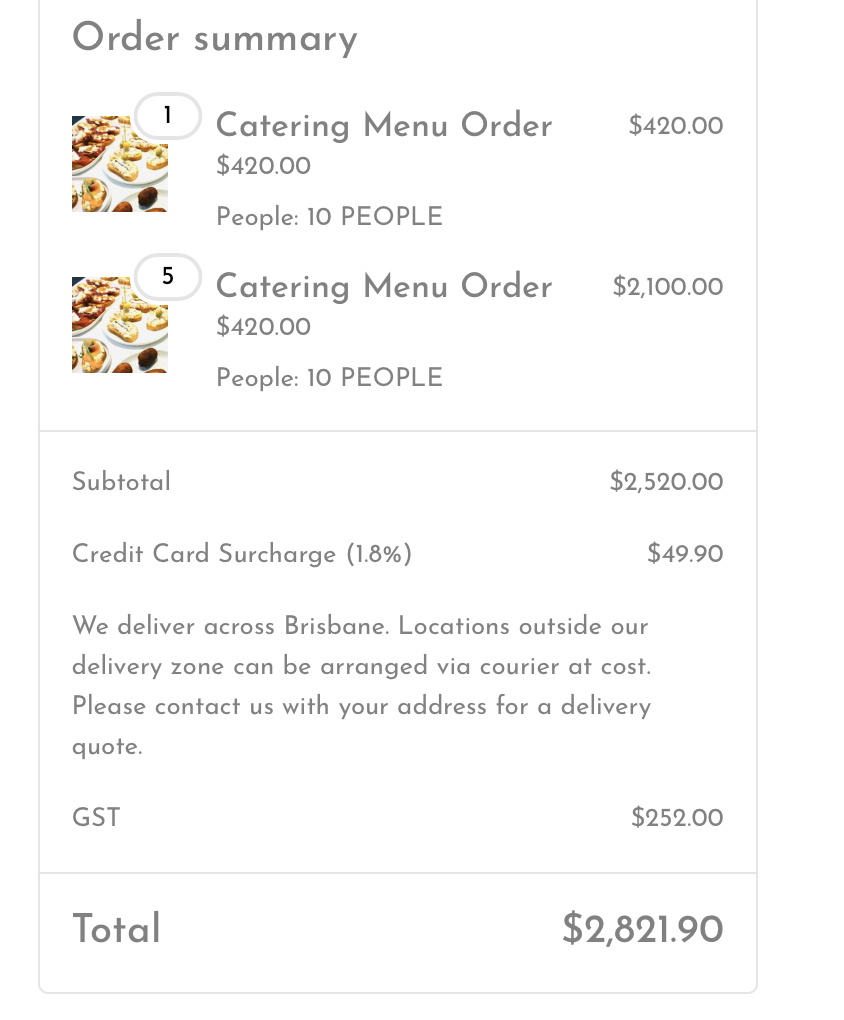Select the $2,821.90 total amount
Viewport: 844px width, 1020px height.
tap(642, 929)
